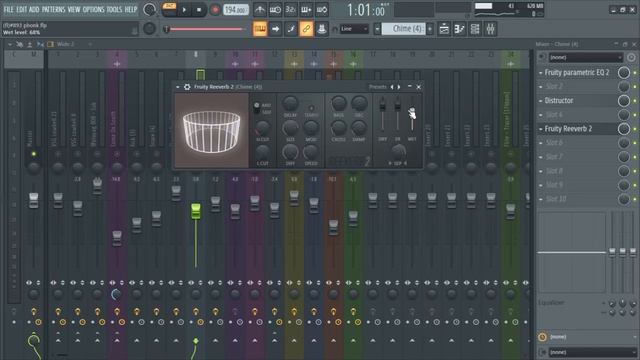
Task: Open the Line snap dropdown
Action: [354, 29]
